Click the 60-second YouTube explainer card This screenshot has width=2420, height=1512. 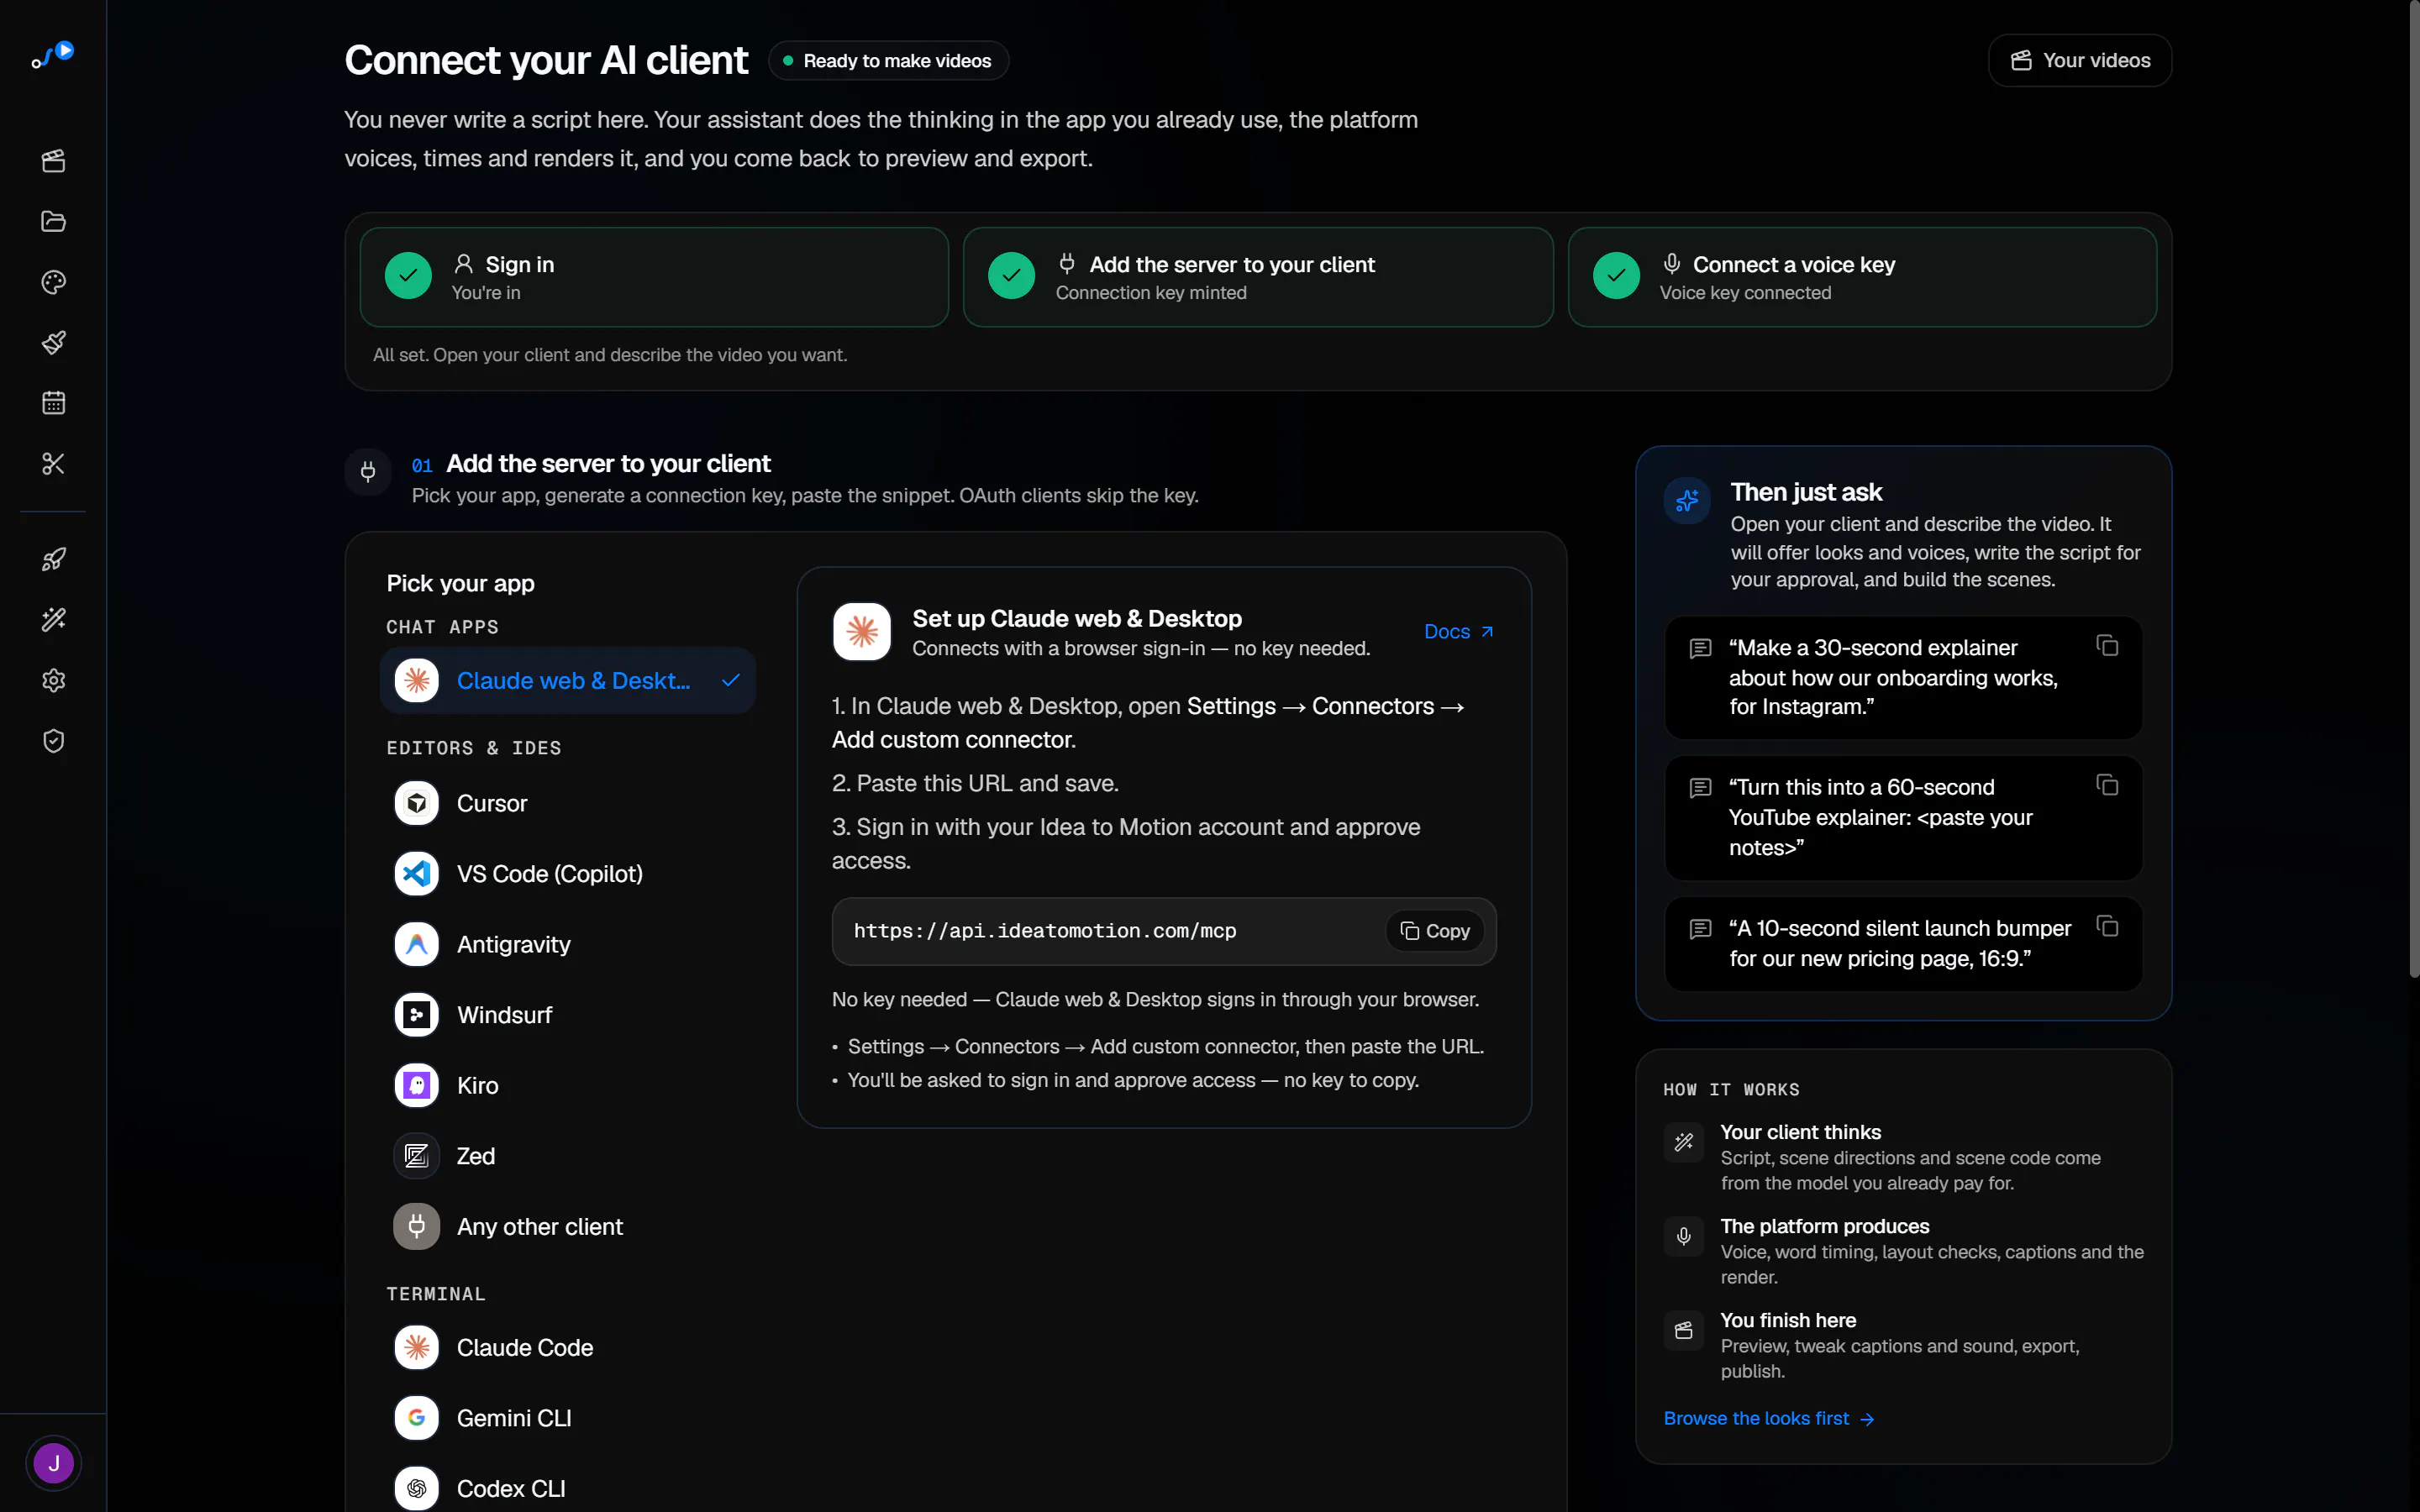pyautogui.click(x=1903, y=817)
